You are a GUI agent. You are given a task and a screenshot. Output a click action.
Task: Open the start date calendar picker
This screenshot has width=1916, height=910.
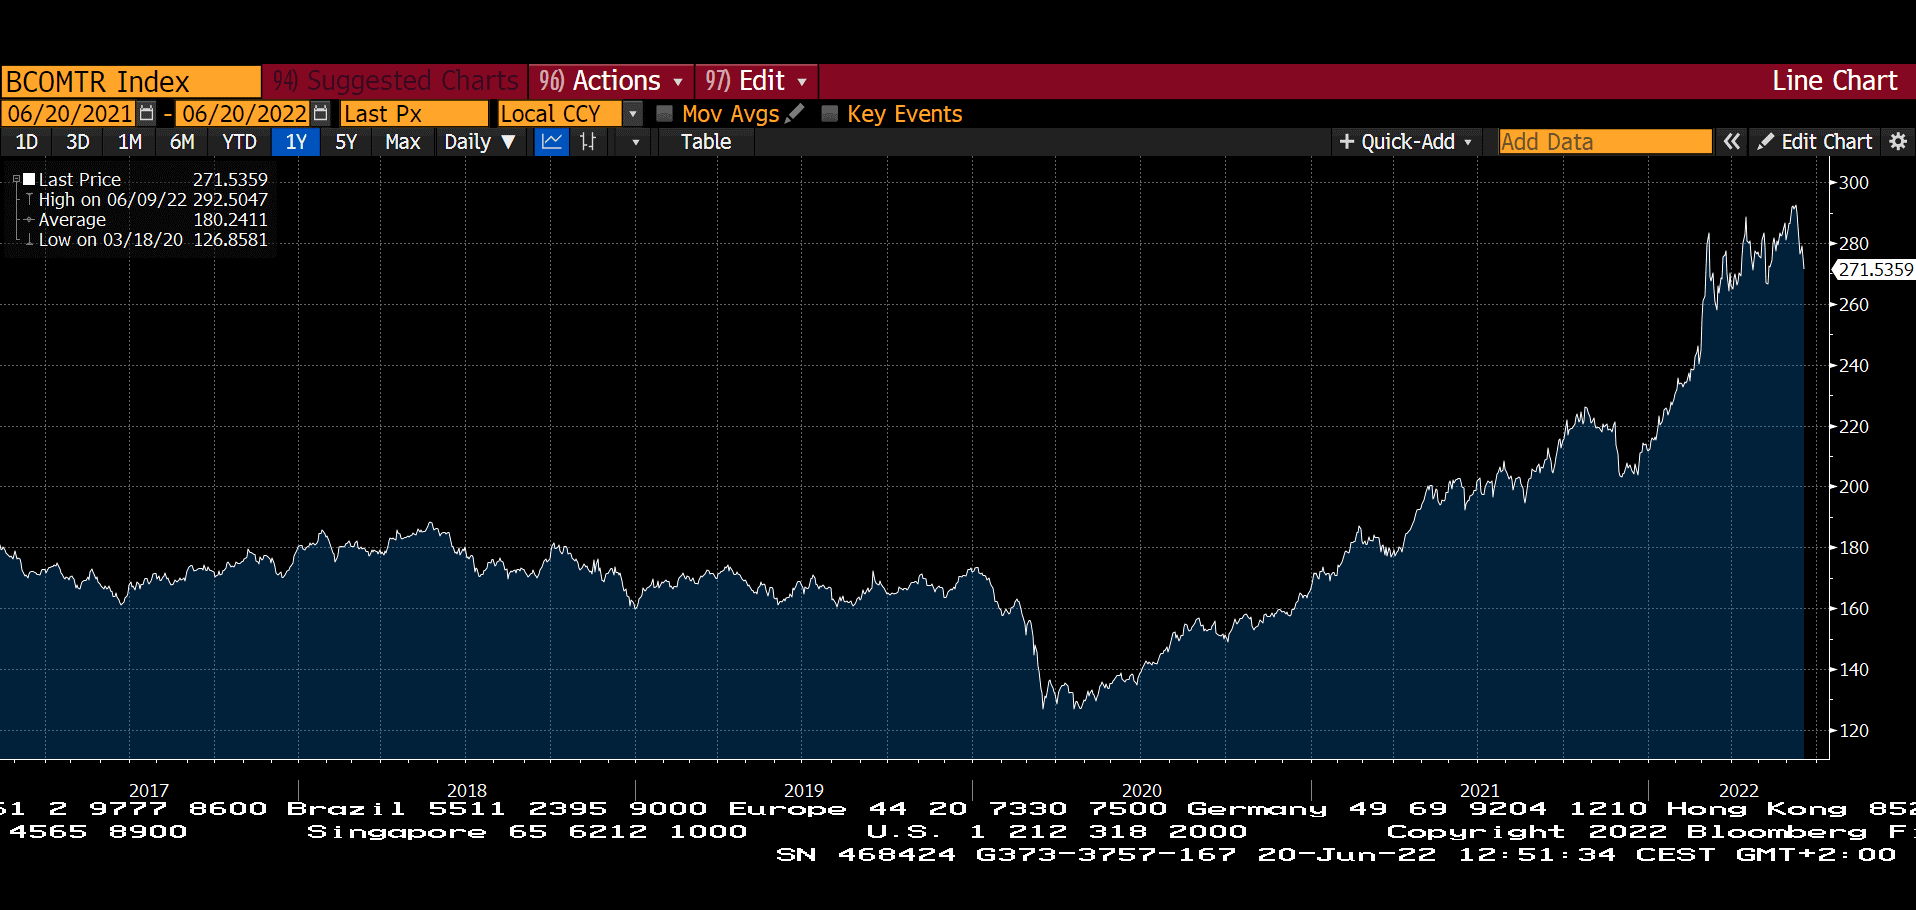point(147,114)
